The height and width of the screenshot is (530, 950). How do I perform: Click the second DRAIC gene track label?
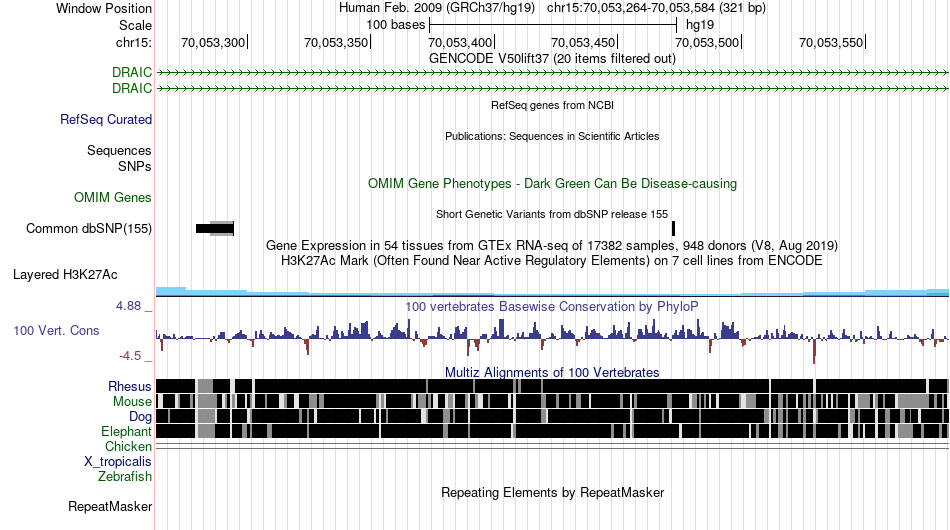[131, 88]
